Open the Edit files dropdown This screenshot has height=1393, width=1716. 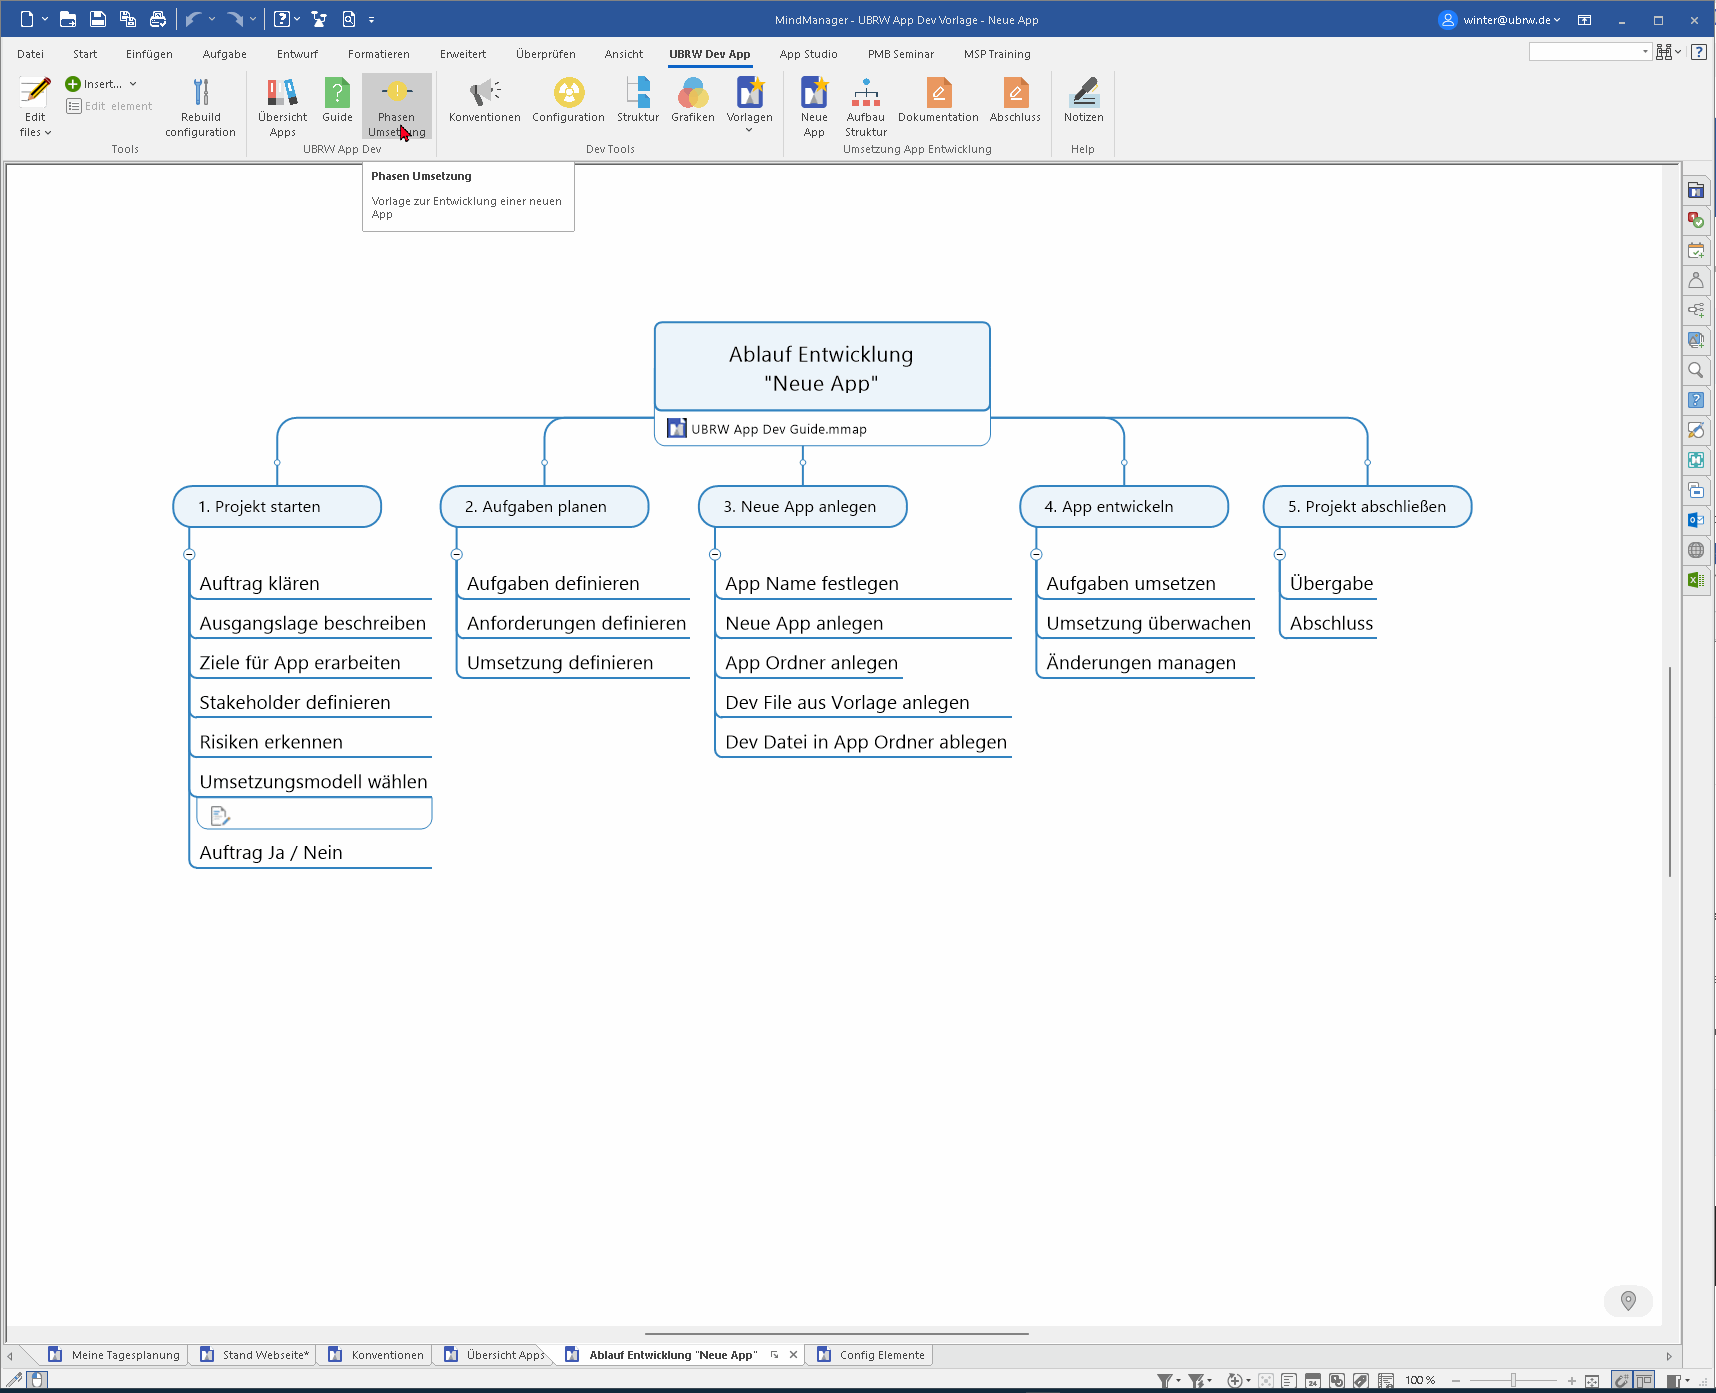pos(35,132)
